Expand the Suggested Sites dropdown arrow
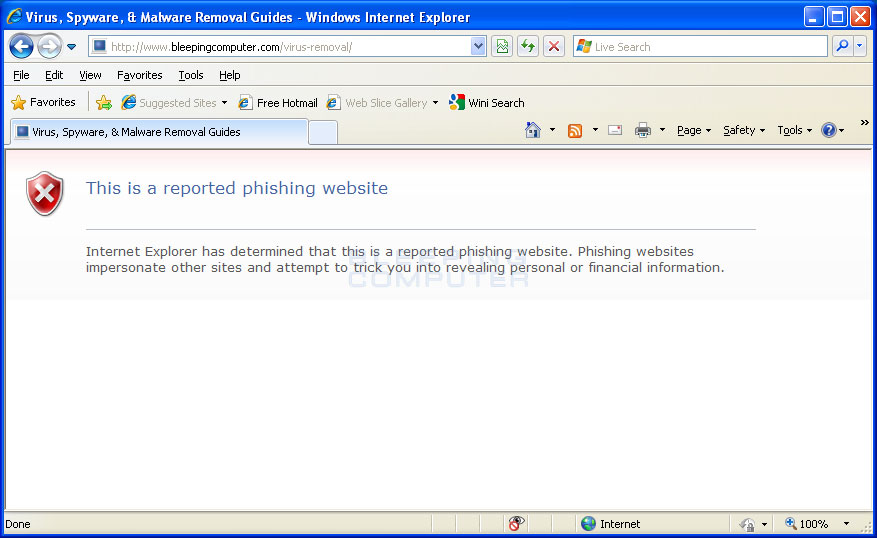The width and height of the screenshot is (877, 538). [x=224, y=103]
